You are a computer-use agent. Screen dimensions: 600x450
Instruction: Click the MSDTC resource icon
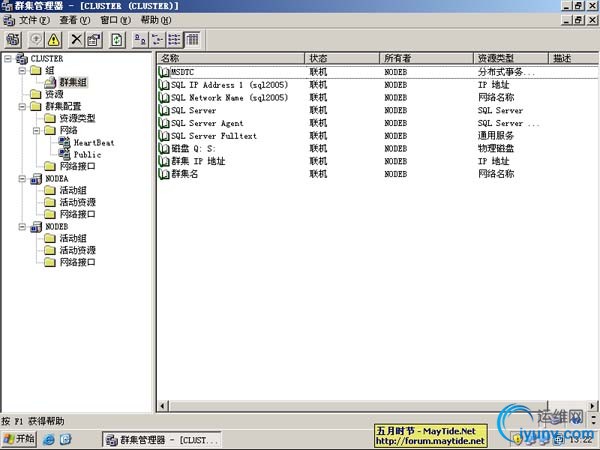[x=164, y=72]
